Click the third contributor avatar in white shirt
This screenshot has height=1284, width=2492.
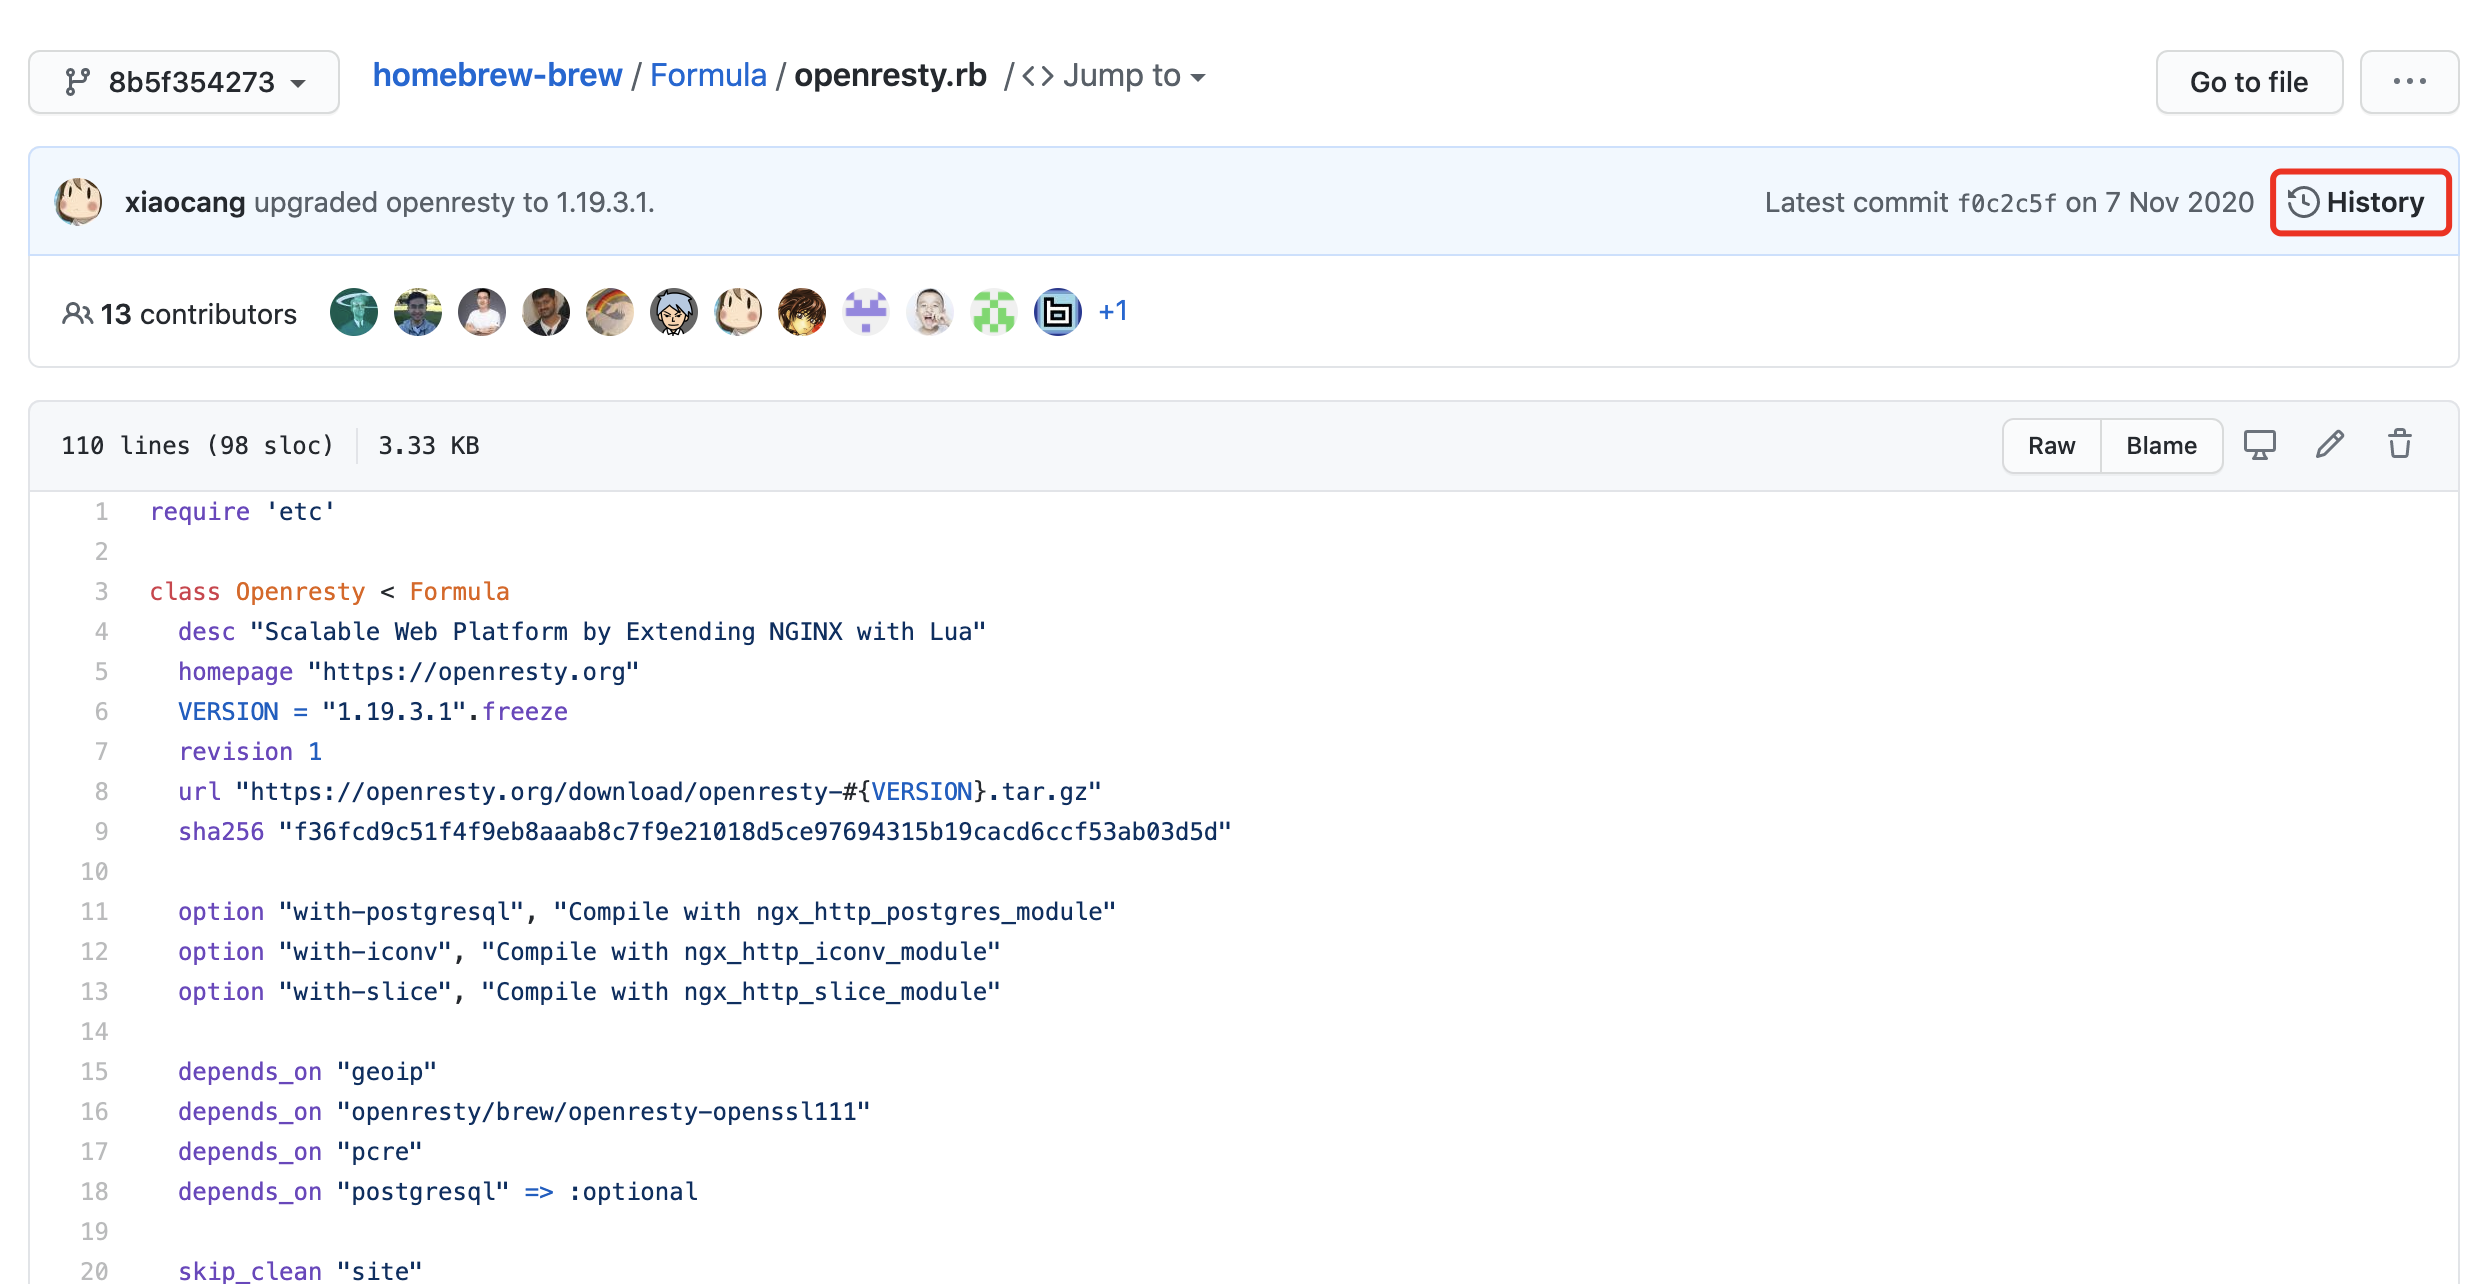pyautogui.click(x=482, y=312)
